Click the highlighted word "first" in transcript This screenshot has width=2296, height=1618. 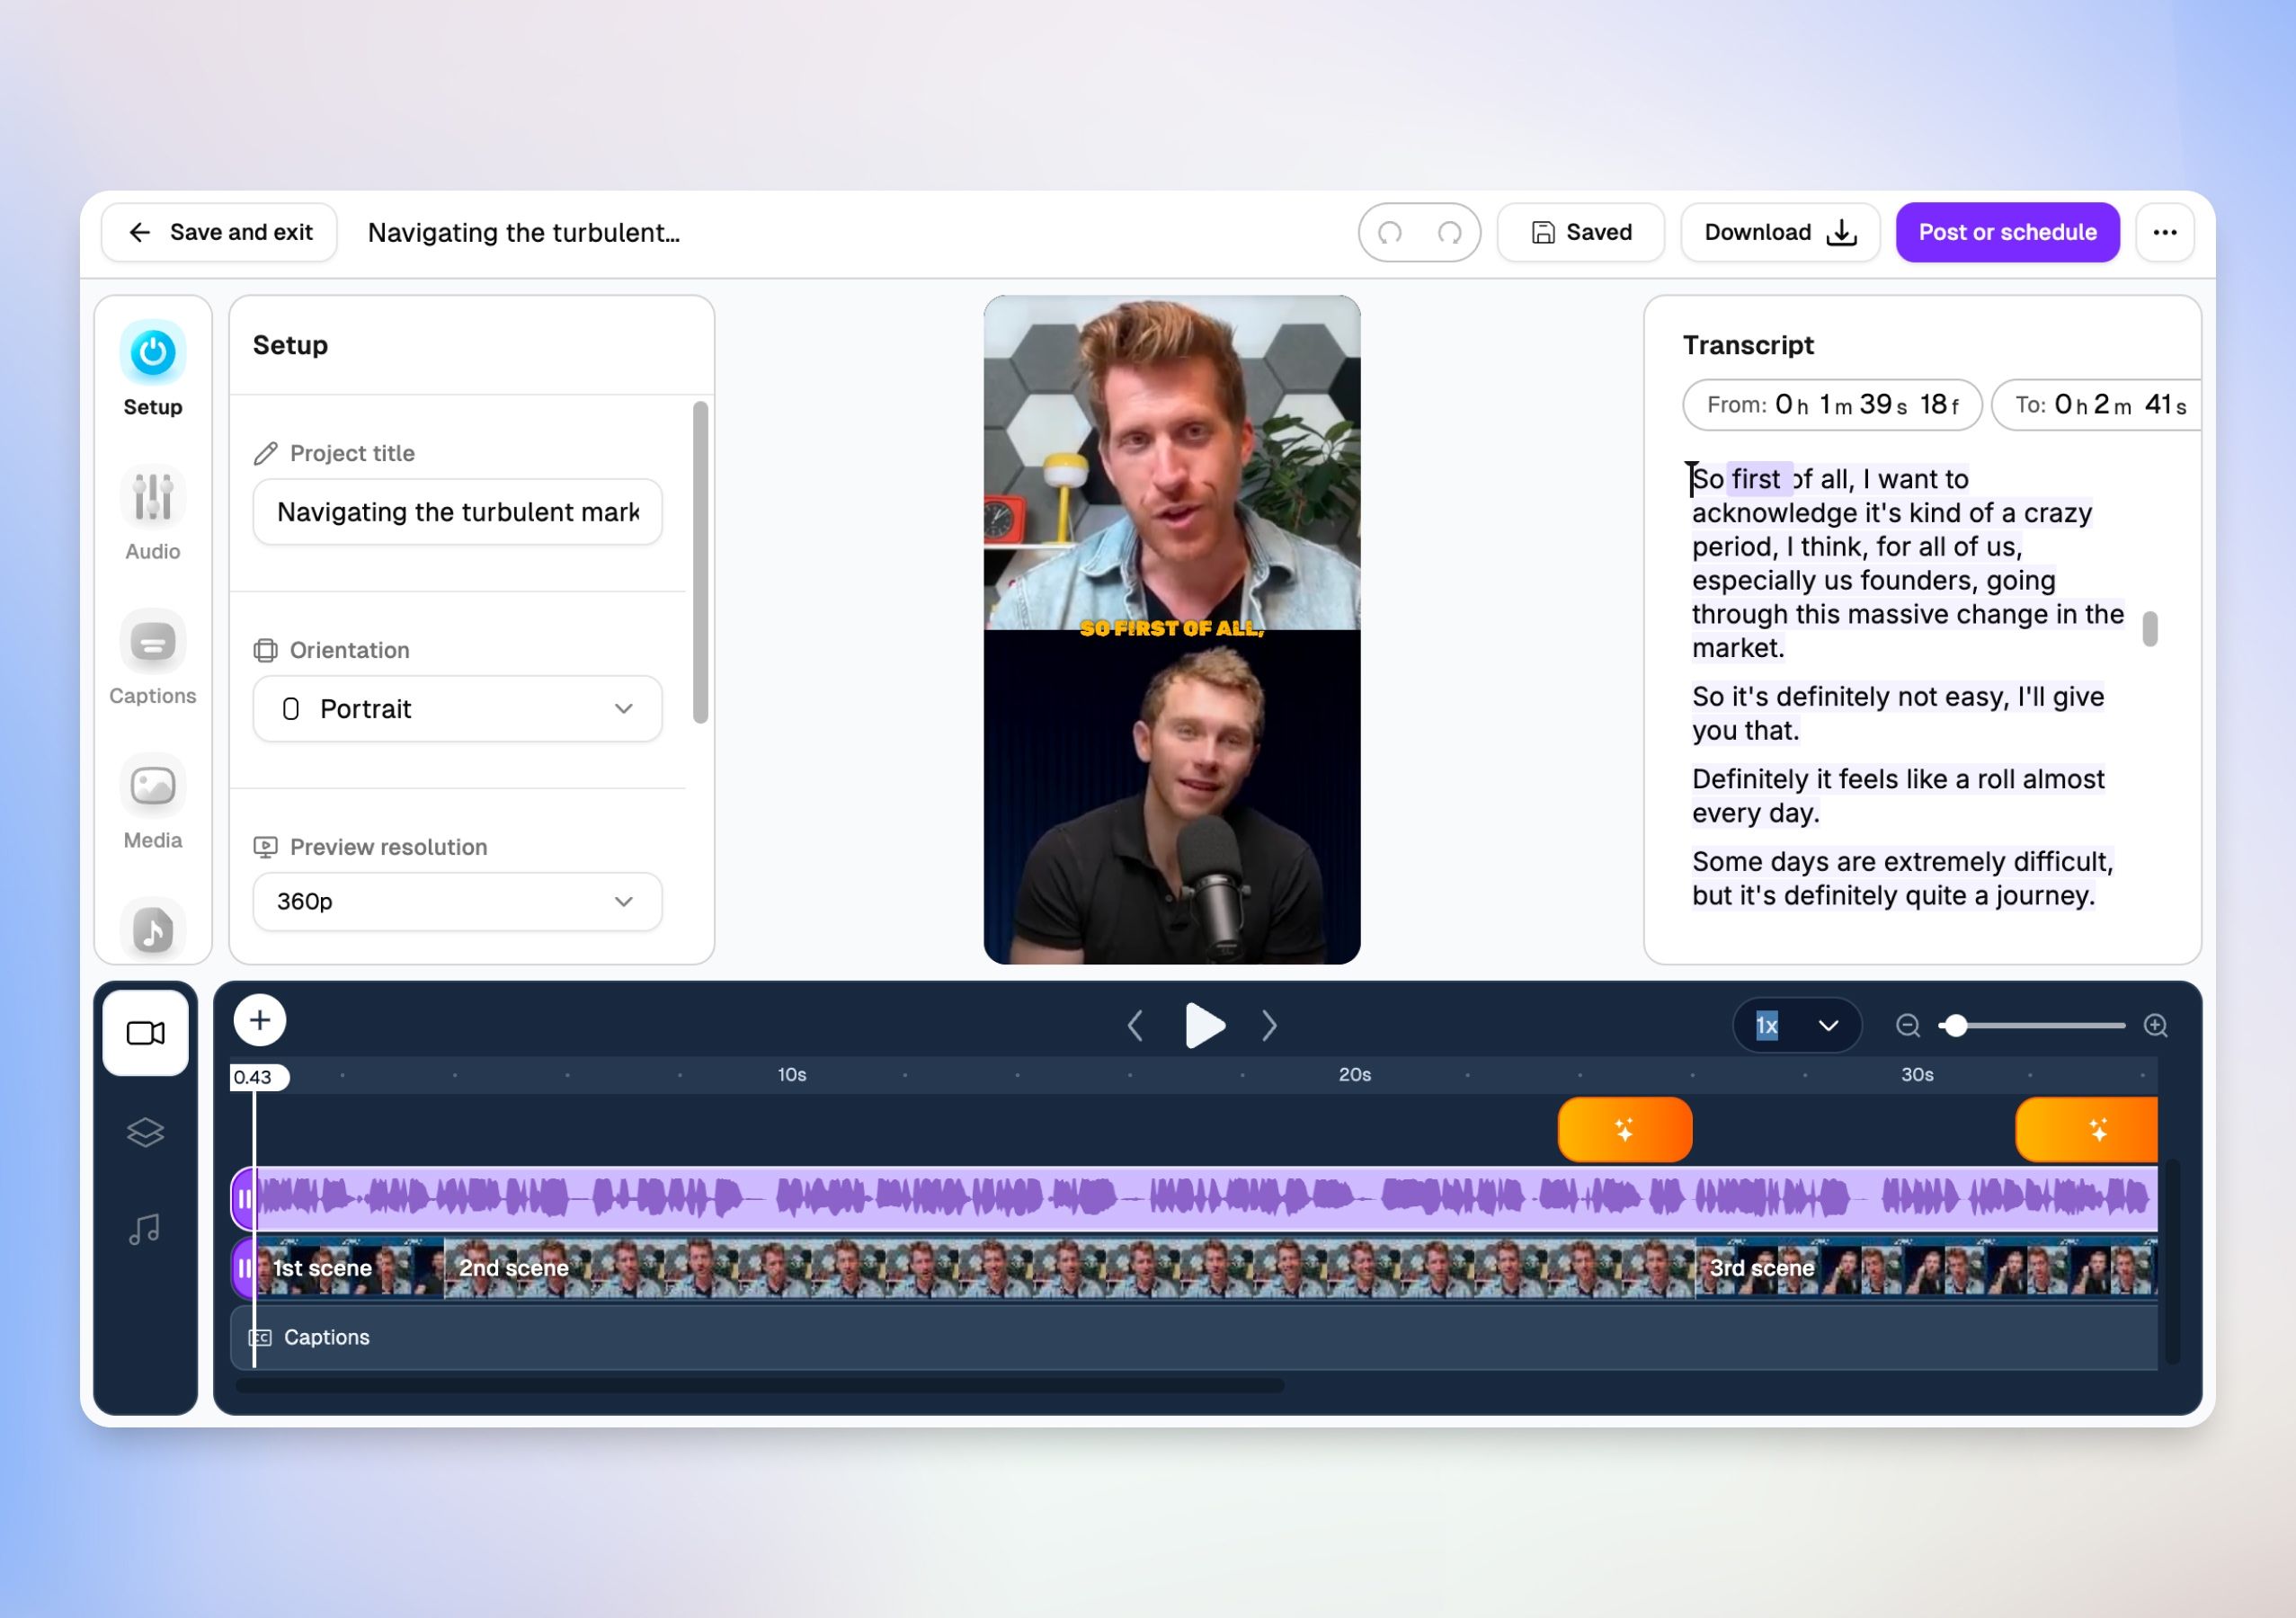pyautogui.click(x=1757, y=479)
